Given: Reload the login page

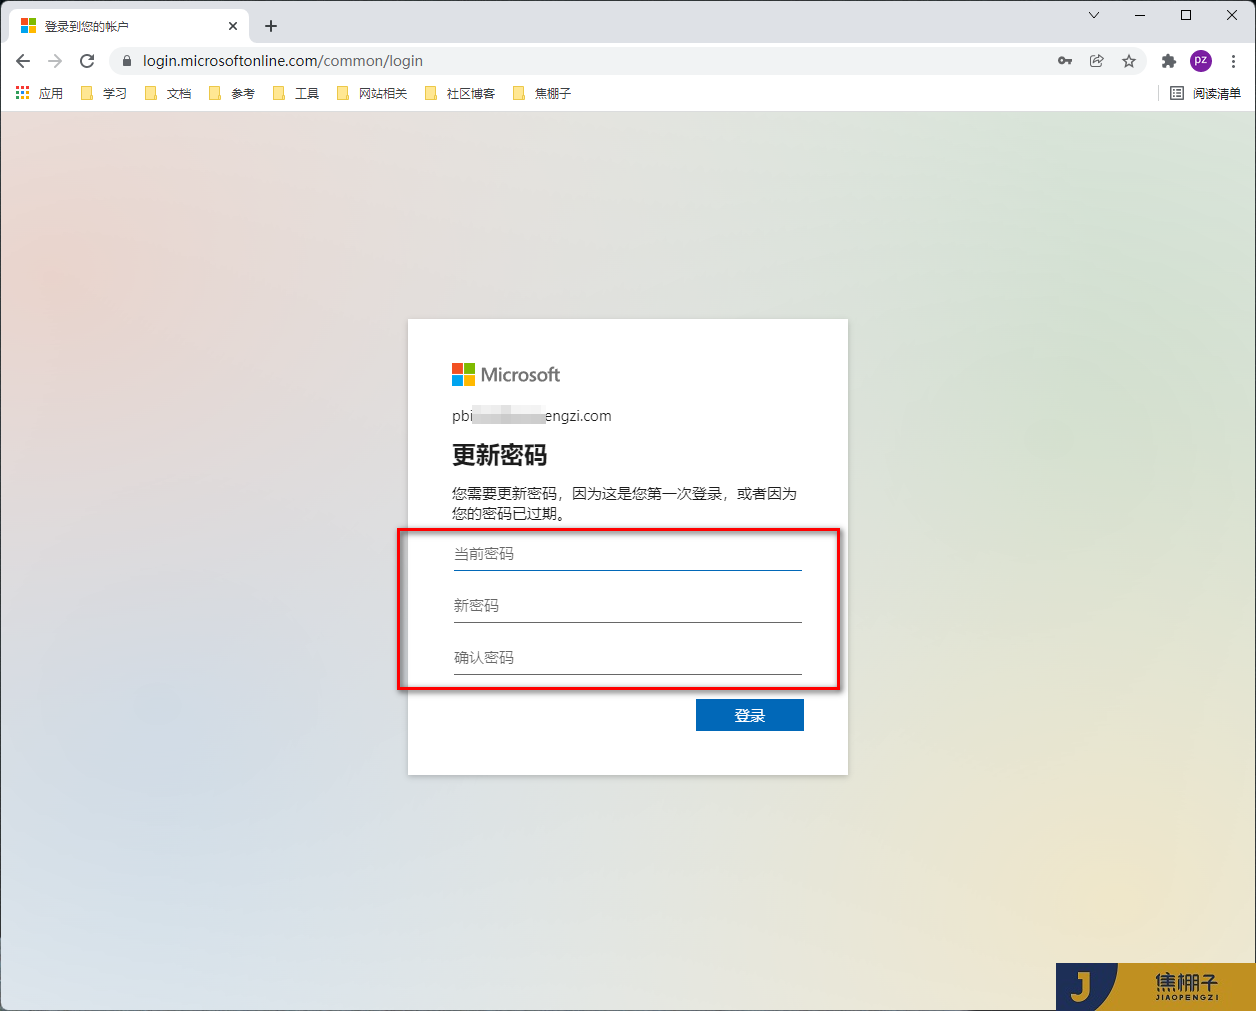Looking at the screenshot, I should [x=87, y=61].
